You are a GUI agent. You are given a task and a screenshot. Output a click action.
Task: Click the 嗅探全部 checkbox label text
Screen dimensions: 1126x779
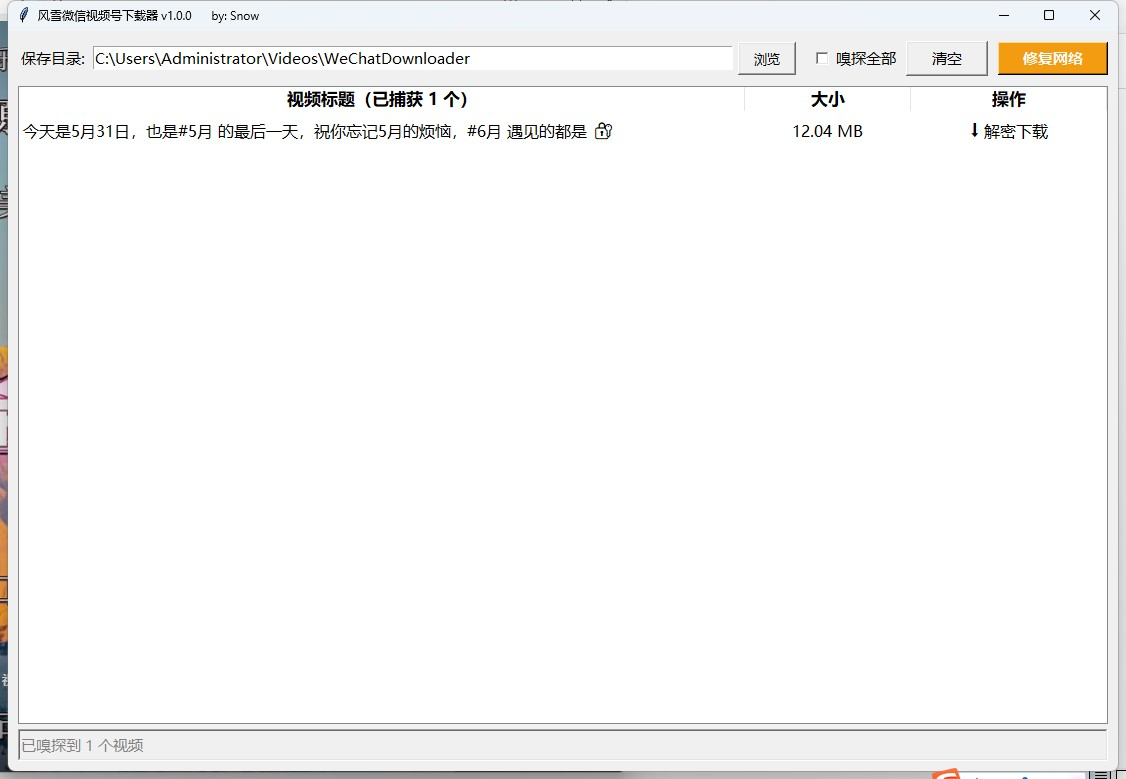(x=866, y=59)
